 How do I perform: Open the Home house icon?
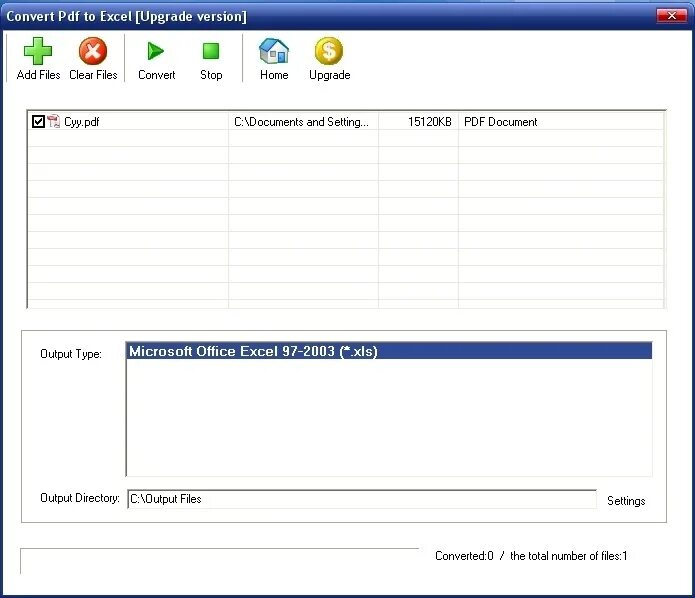(274, 51)
